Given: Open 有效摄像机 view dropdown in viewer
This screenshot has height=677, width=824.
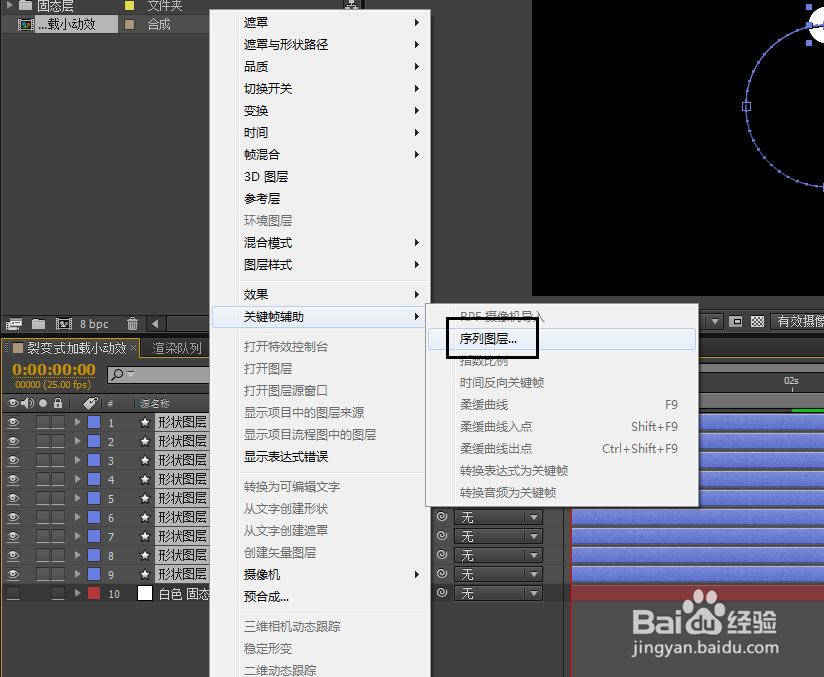Looking at the screenshot, I should [797, 321].
